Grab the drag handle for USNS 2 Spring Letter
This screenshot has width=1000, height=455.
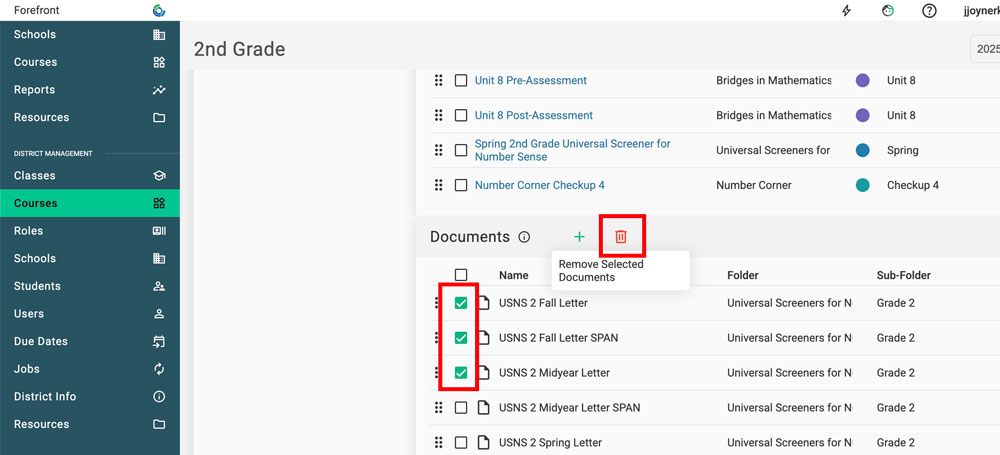(438, 442)
